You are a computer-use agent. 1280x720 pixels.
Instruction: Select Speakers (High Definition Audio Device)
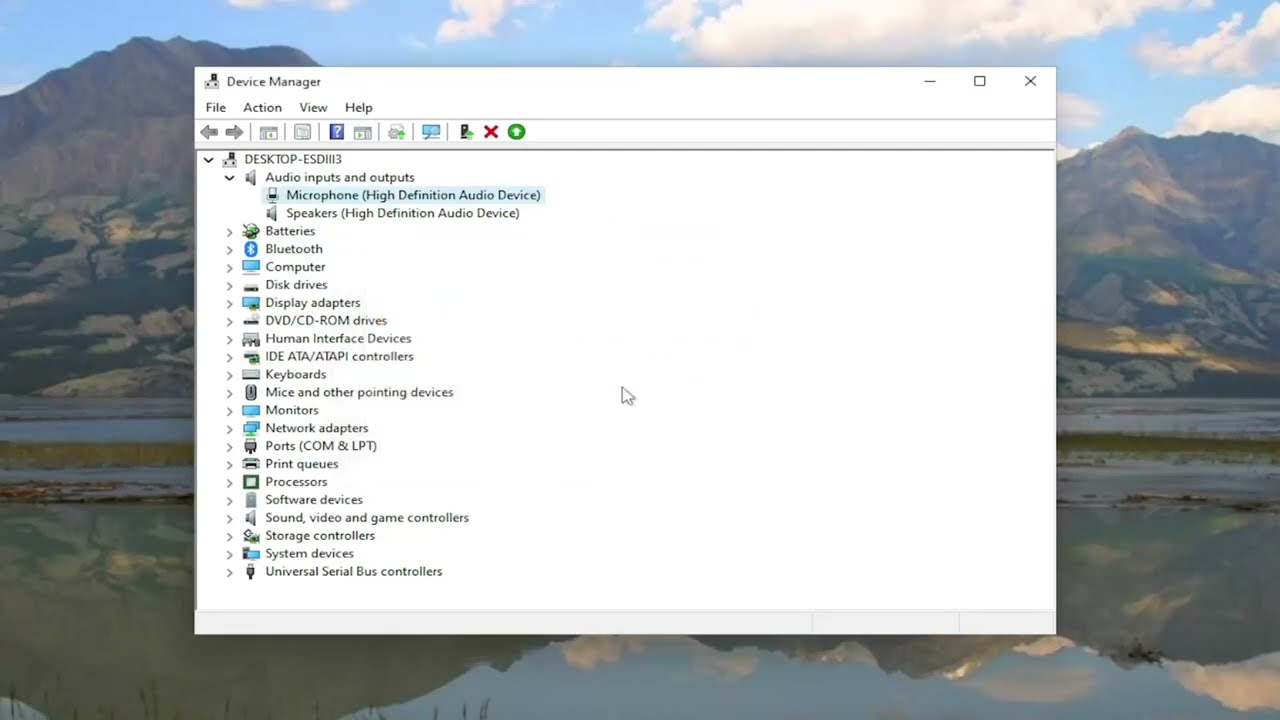(402, 213)
